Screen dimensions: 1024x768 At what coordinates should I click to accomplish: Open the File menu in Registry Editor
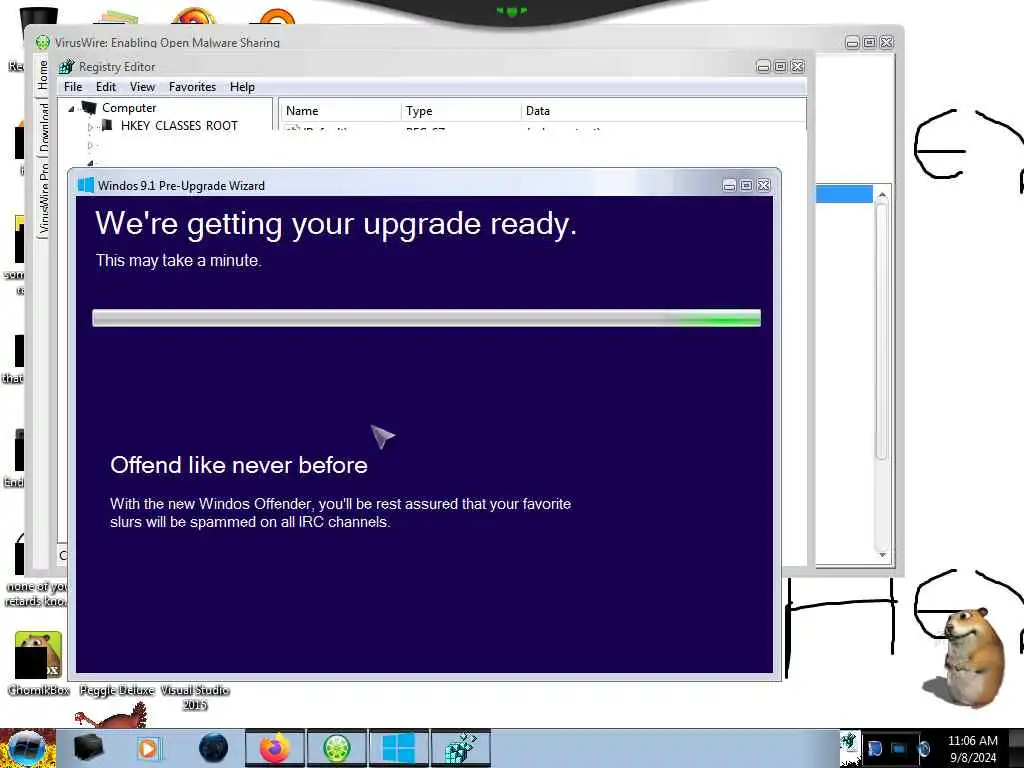(x=73, y=87)
